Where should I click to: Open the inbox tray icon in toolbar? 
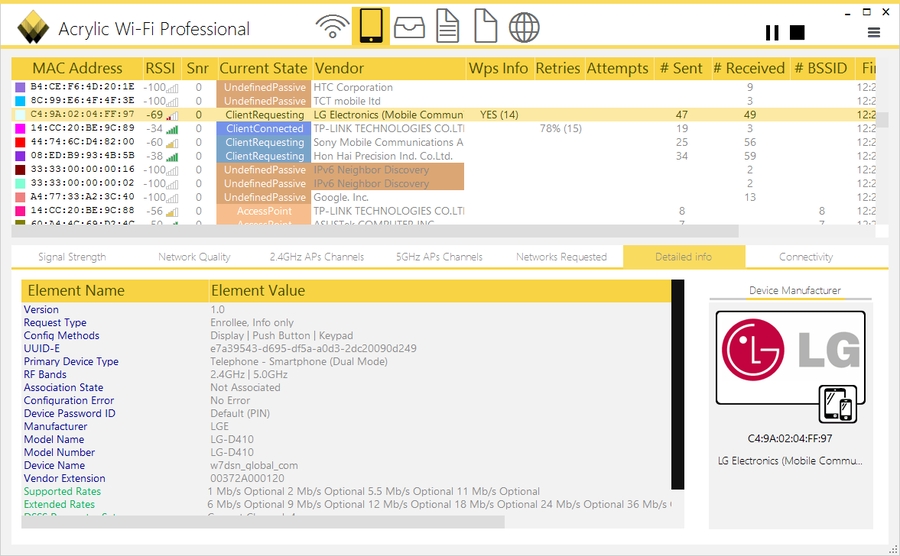pyautogui.click(x=410, y=27)
